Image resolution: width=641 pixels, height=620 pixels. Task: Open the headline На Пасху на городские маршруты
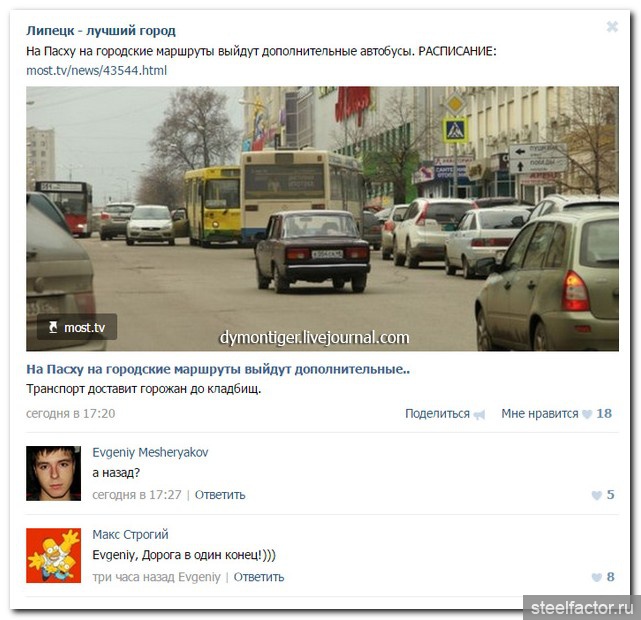[218, 369]
